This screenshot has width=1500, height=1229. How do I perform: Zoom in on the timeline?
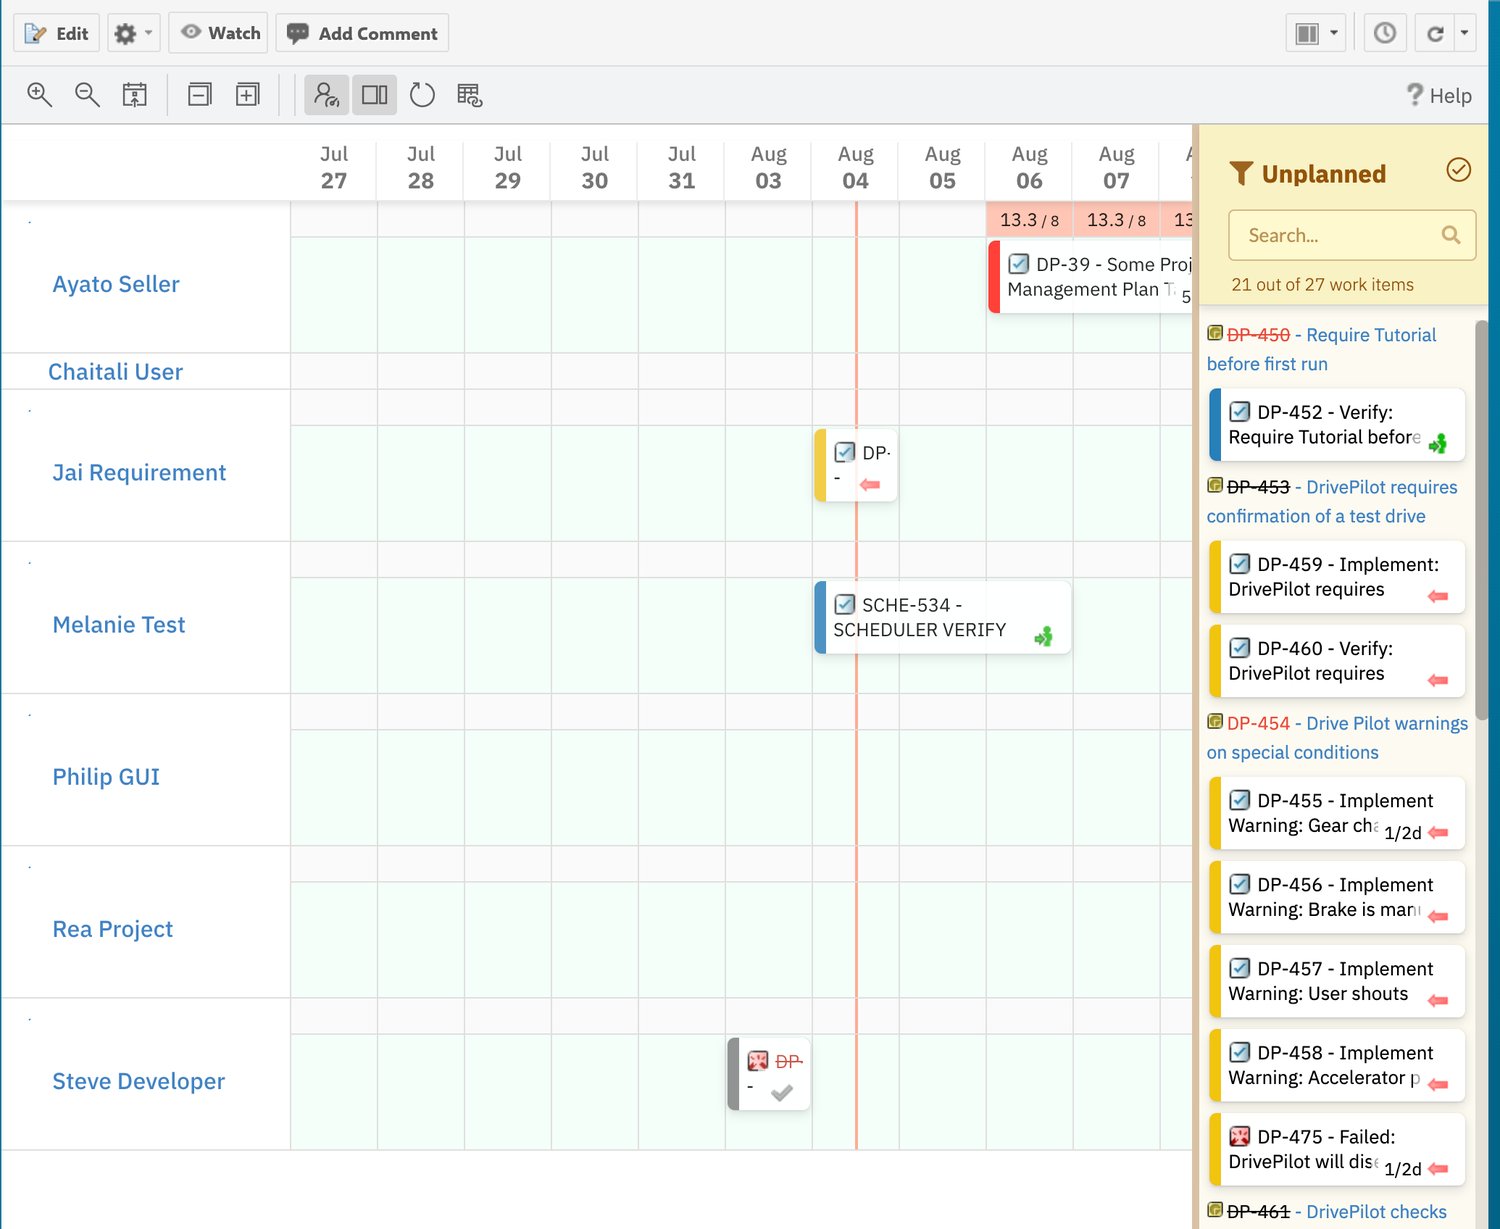40,95
